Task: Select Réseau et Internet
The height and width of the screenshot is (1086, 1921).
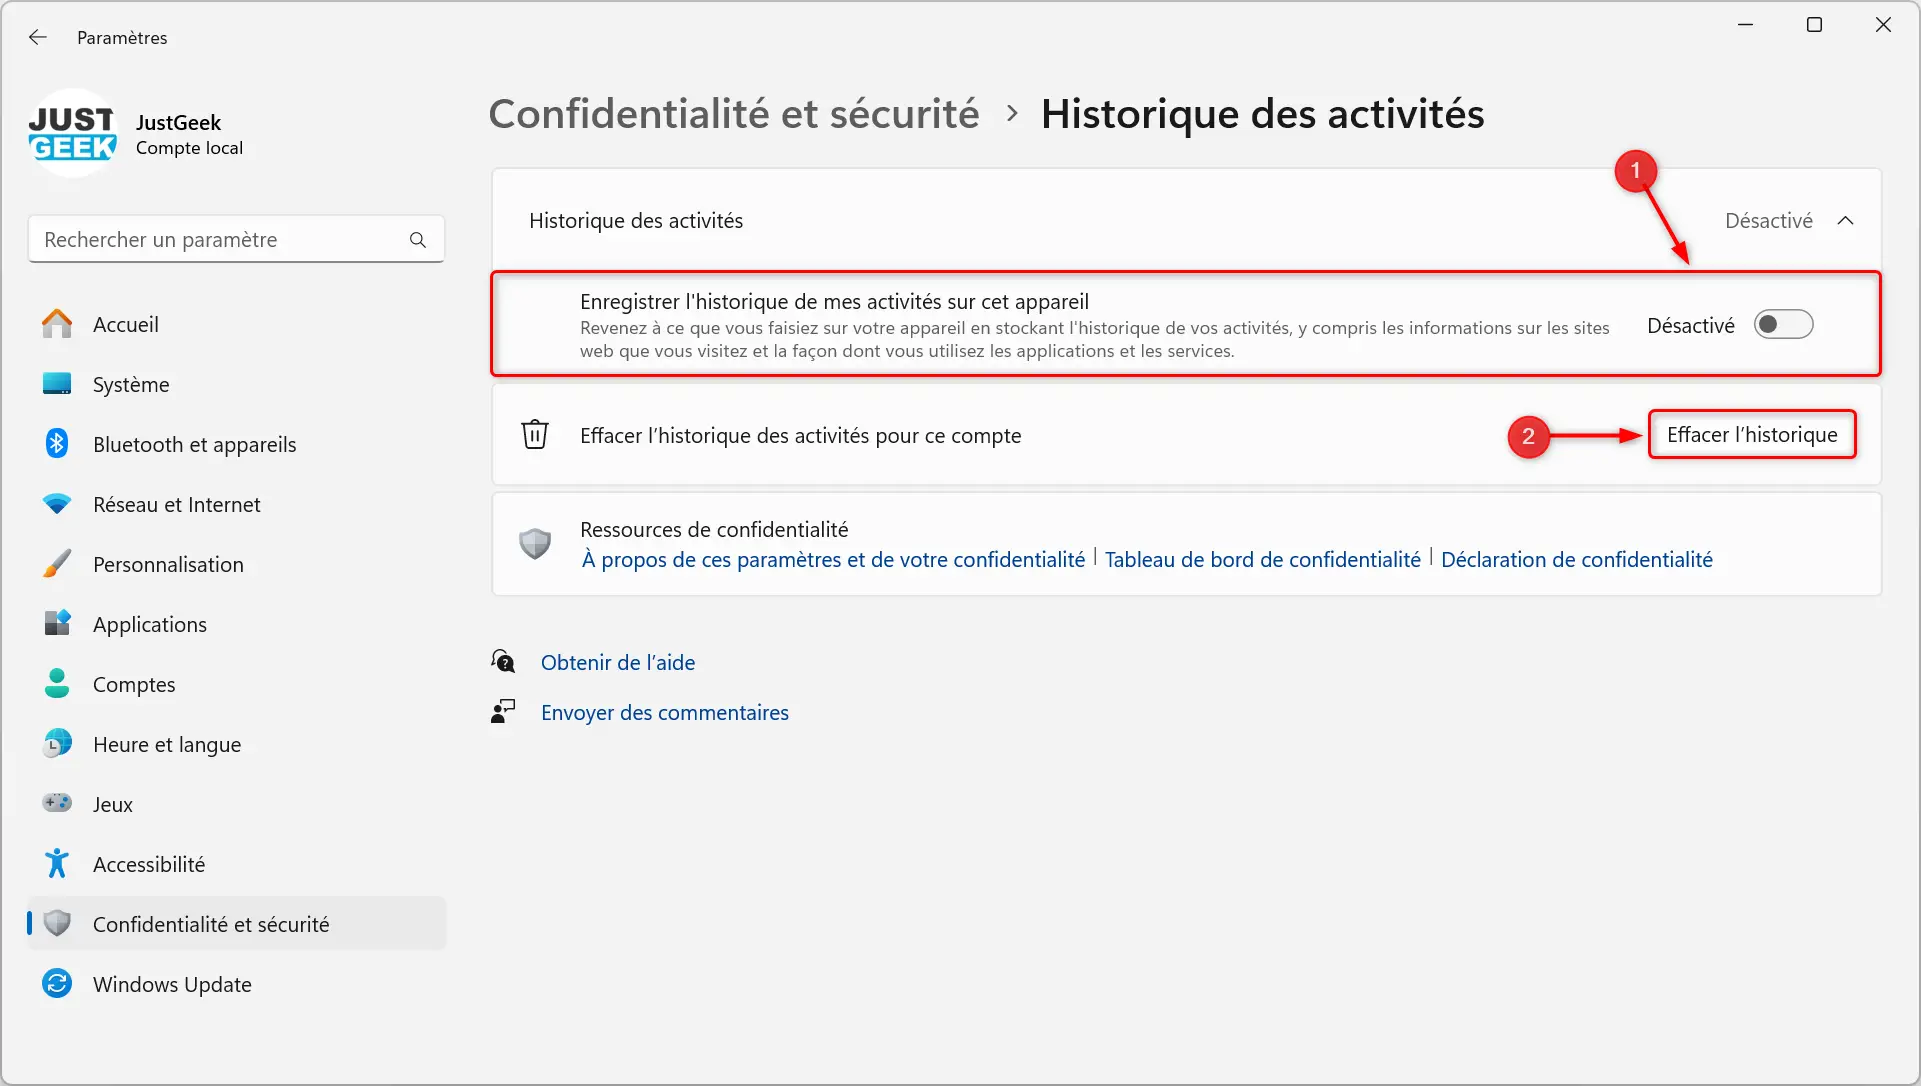Action: pos(236,504)
